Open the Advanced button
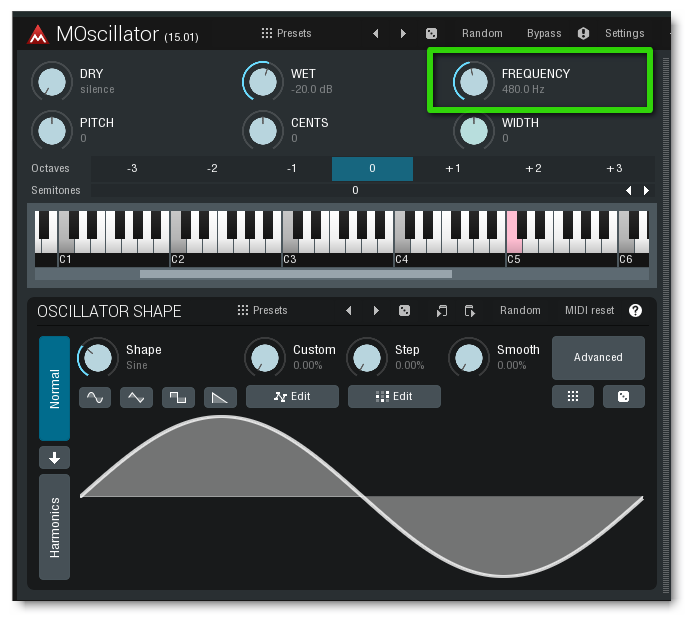Viewport: 694px width, 624px height. pyautogui.click(x=598, y=358)
